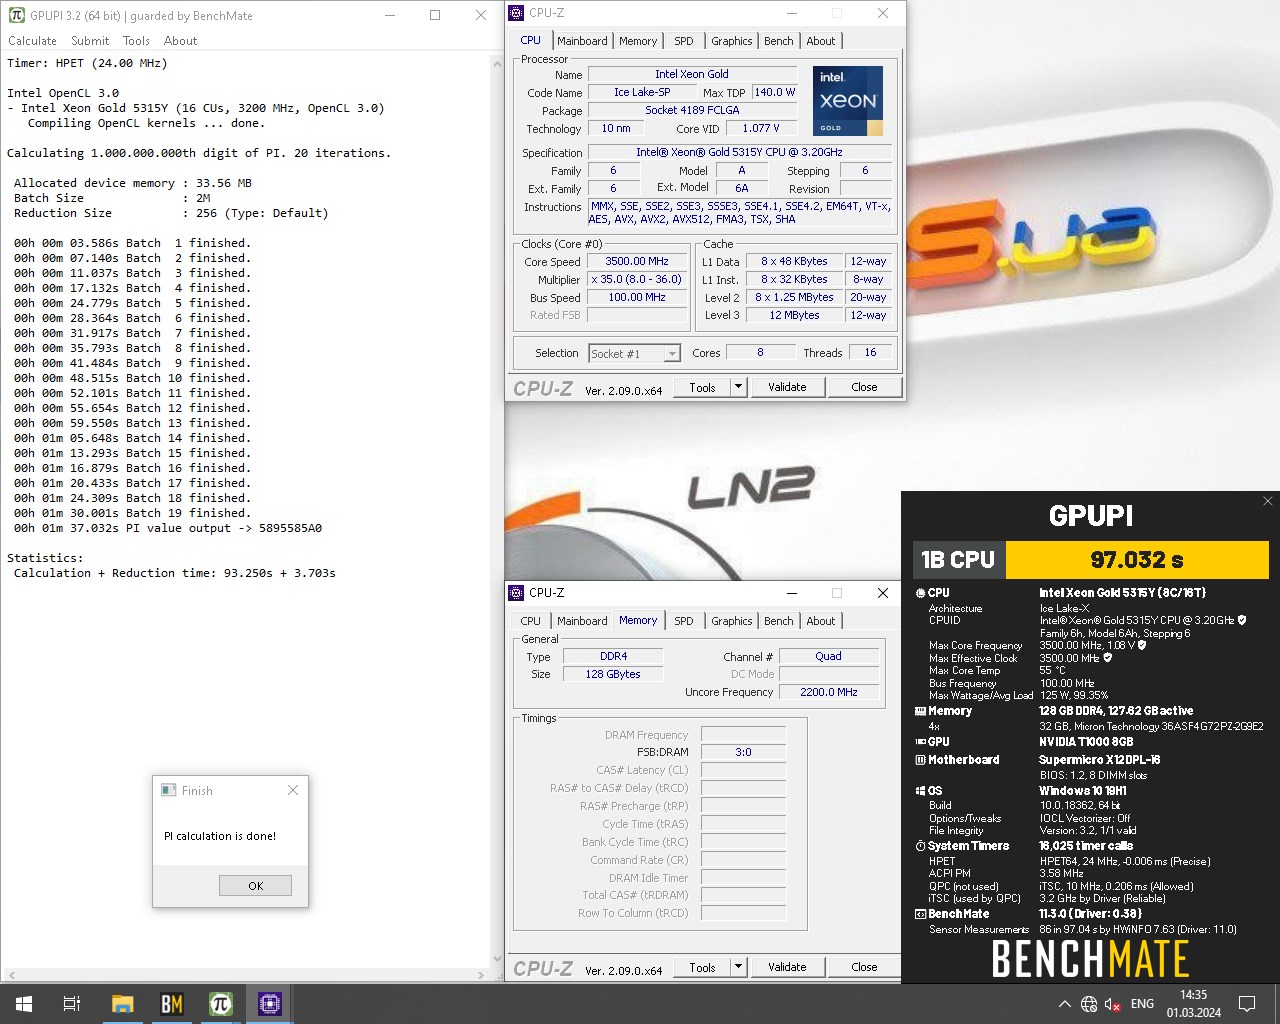Select Bench tab in lower CPU-Z
Image resolution: width=1280 pixels, height=1024 pixels.
778,621
